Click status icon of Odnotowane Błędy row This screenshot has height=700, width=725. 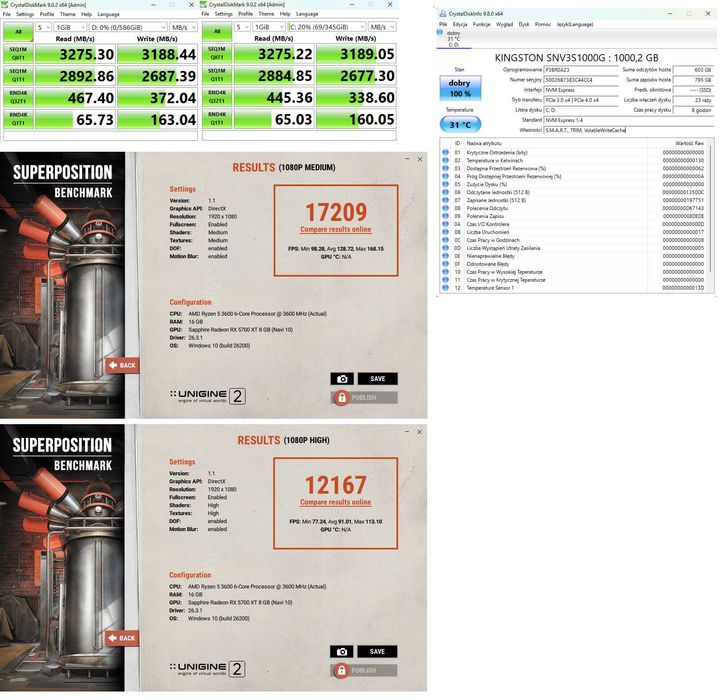click(445, 264)
